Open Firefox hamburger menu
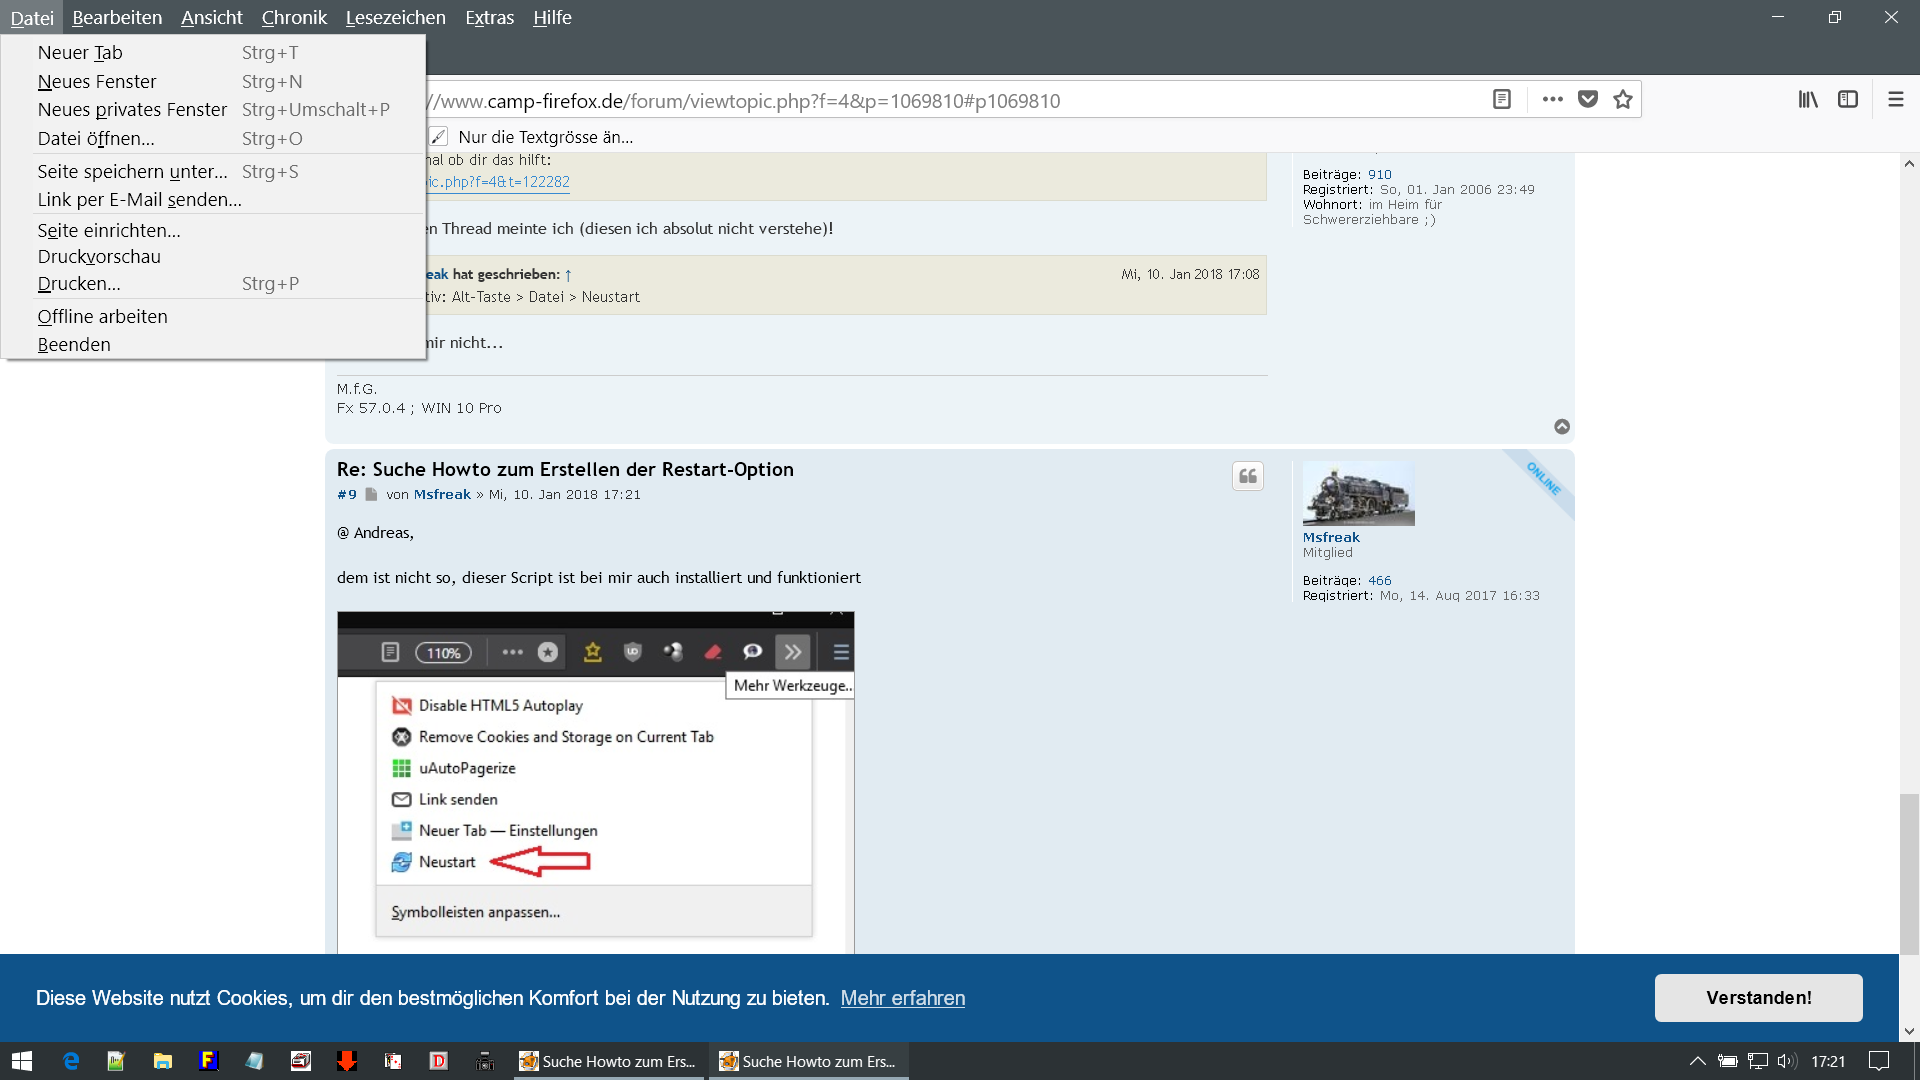The width and height of the screenshot is (1920, 1080). click(x=1895, y=99)
